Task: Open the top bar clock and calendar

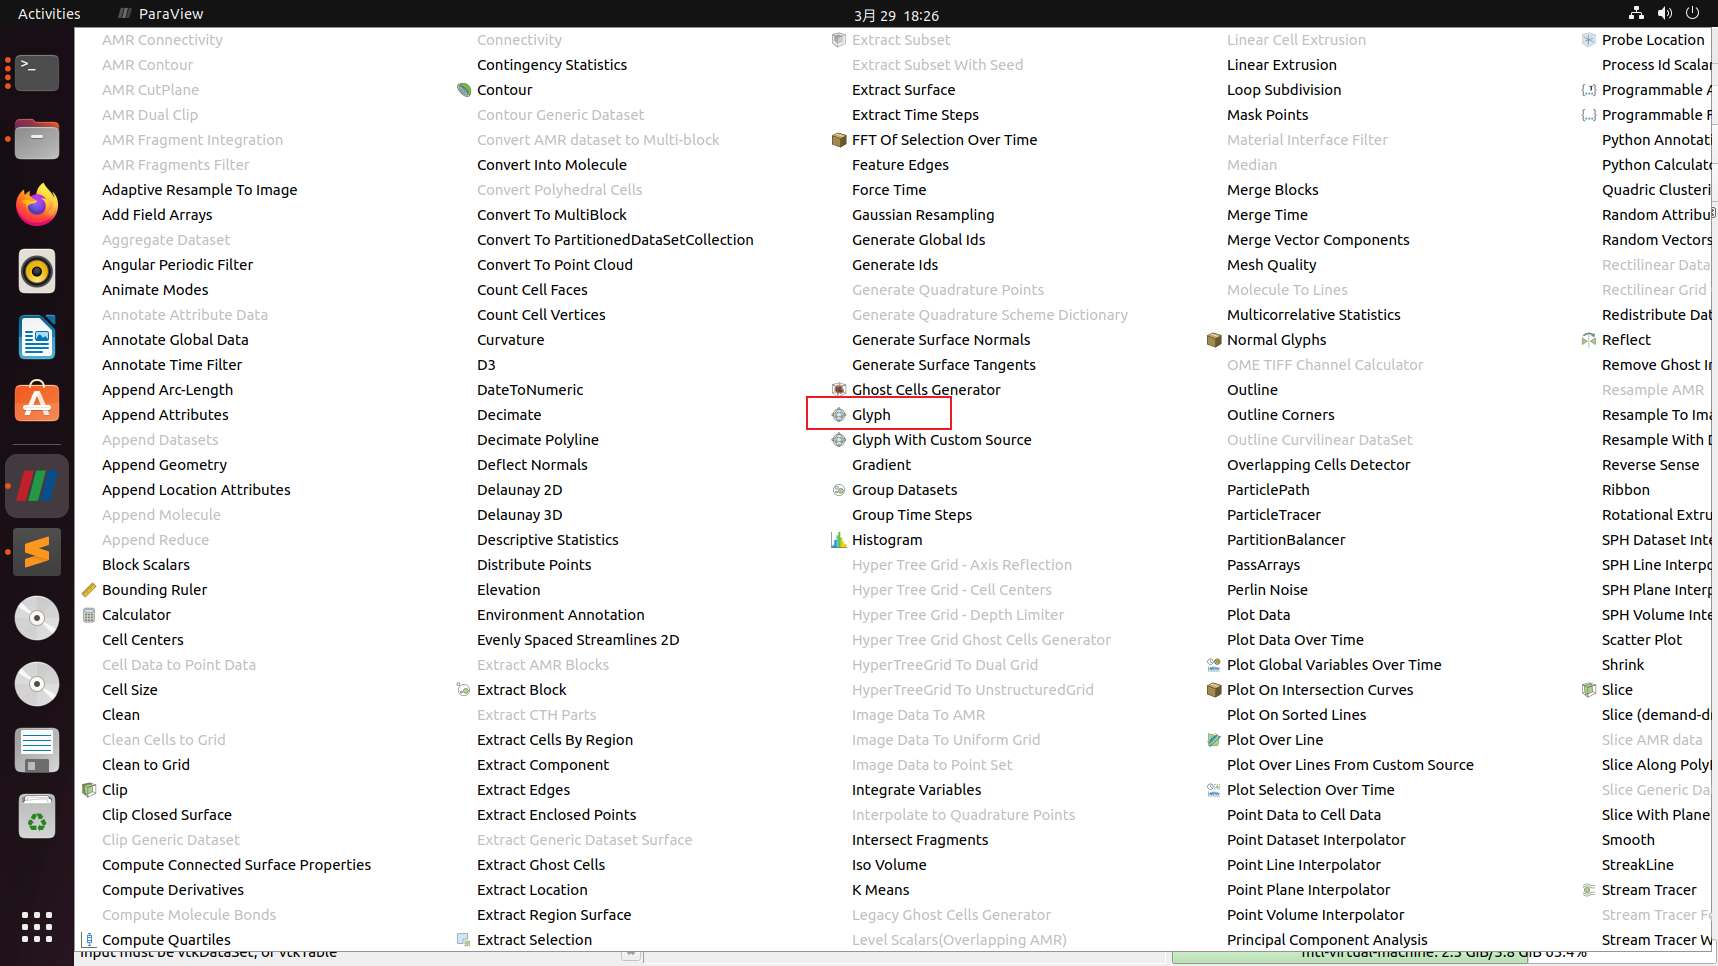Action: click(x=897, y=15)
